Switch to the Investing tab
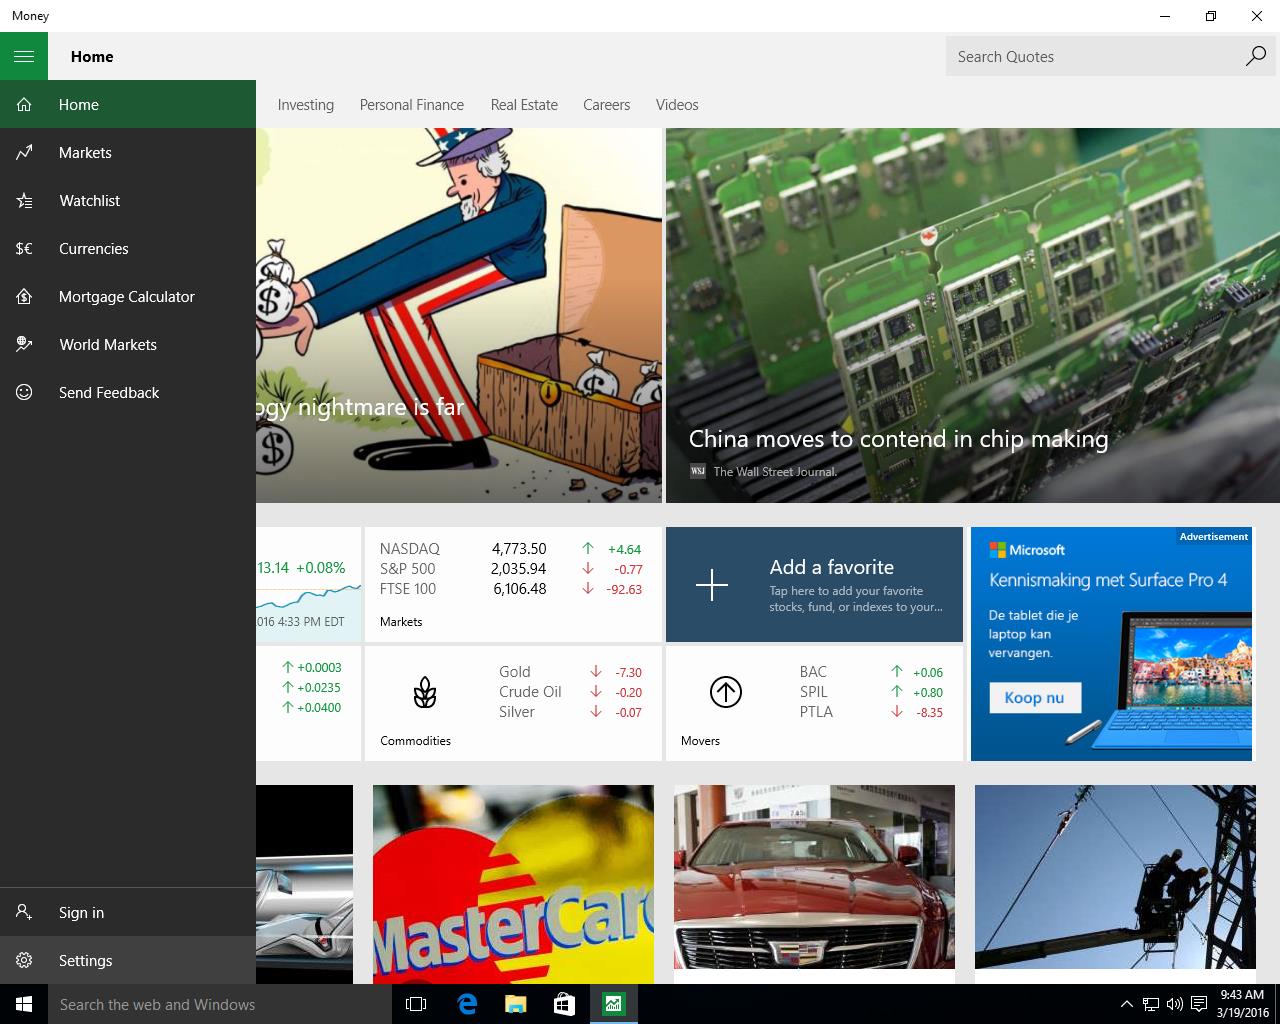This screenshot has width=1280, height=1024. click(305, 104)
